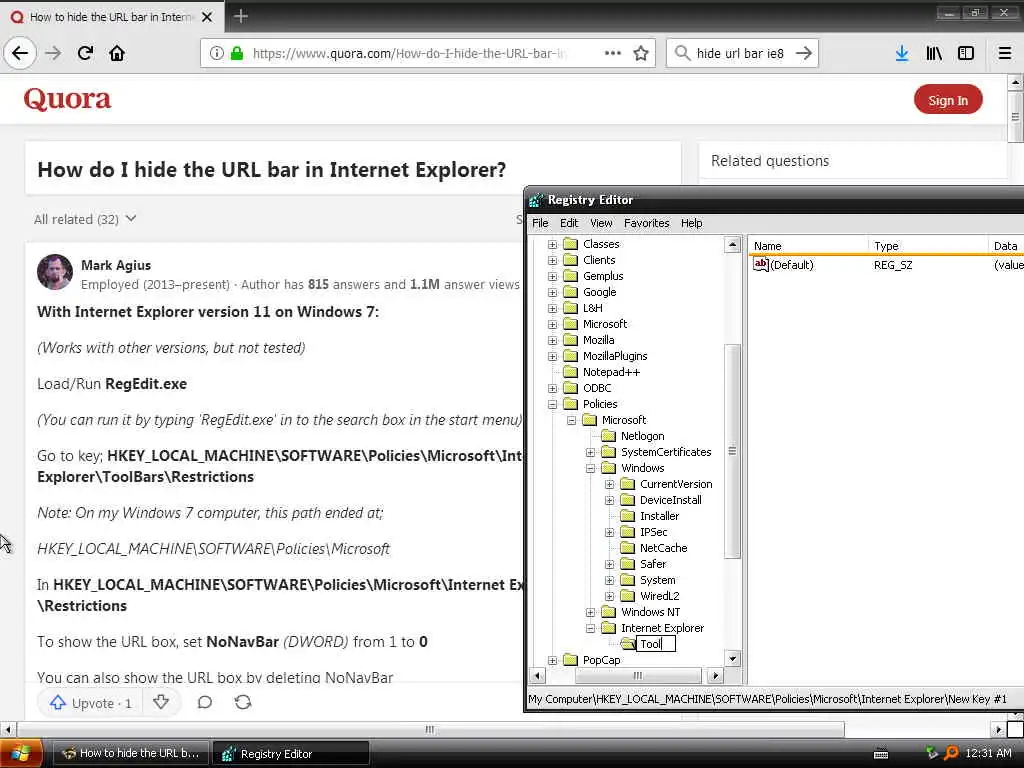This screenshot has height=768, width=1024.
Task: Reload the Quora page
Action: click(x=85, y=53)
